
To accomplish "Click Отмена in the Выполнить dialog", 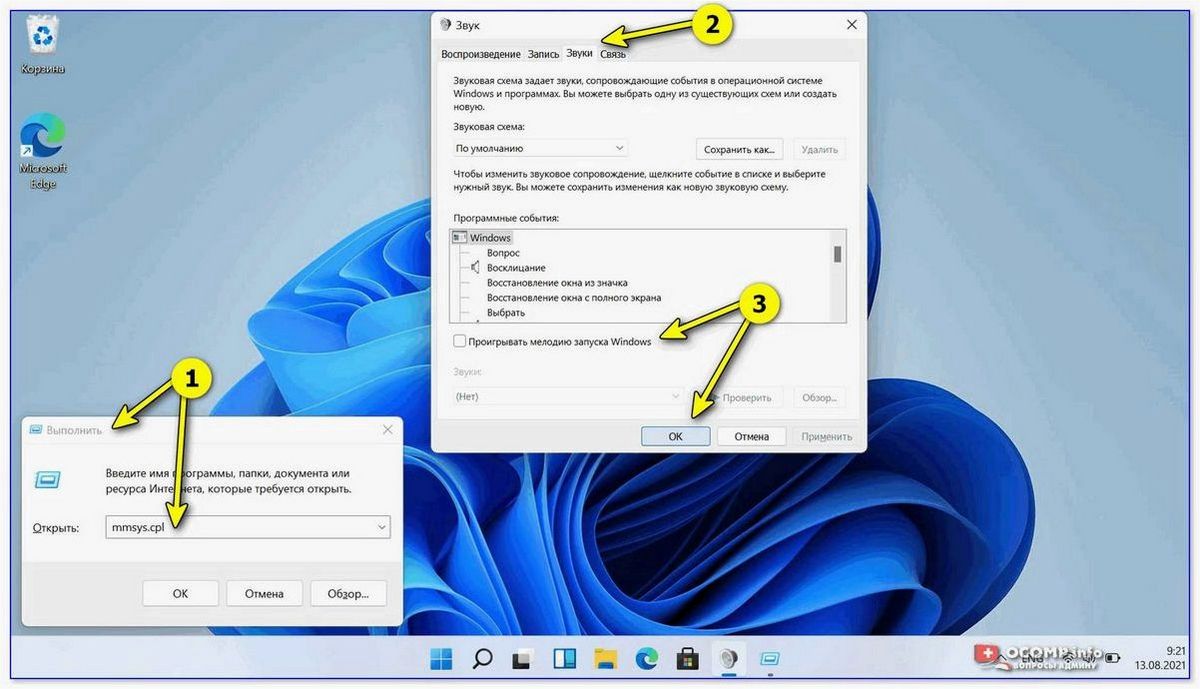I will pos(264,593).
